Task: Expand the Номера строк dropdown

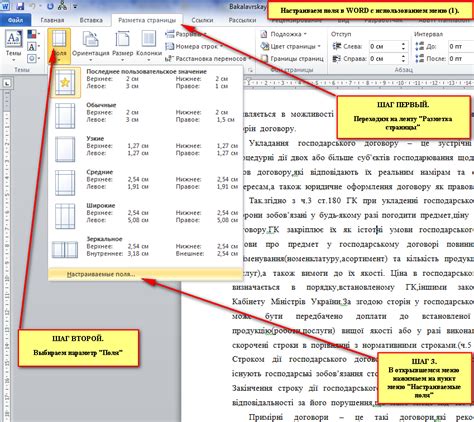Action: (221, 46)
